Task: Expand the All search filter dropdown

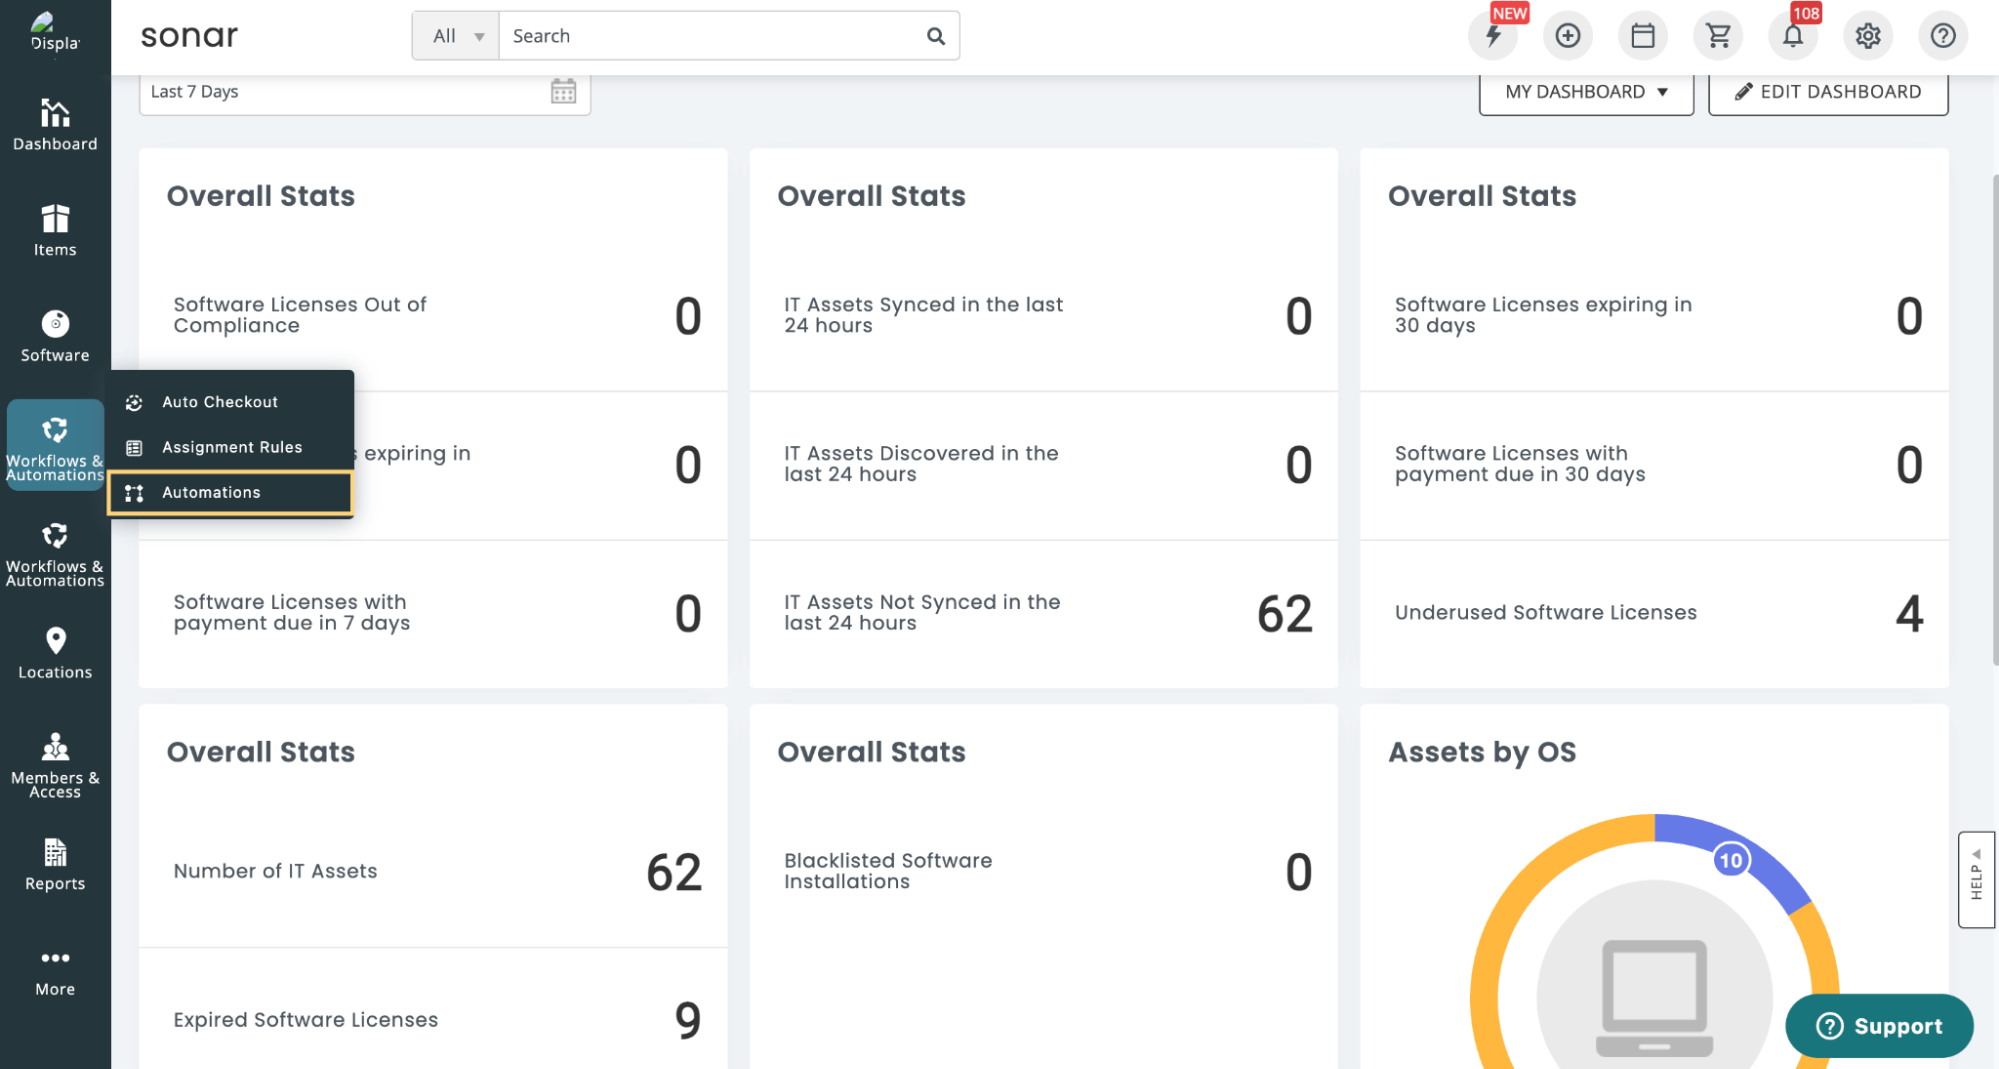Action: click(x=456, y=36)
